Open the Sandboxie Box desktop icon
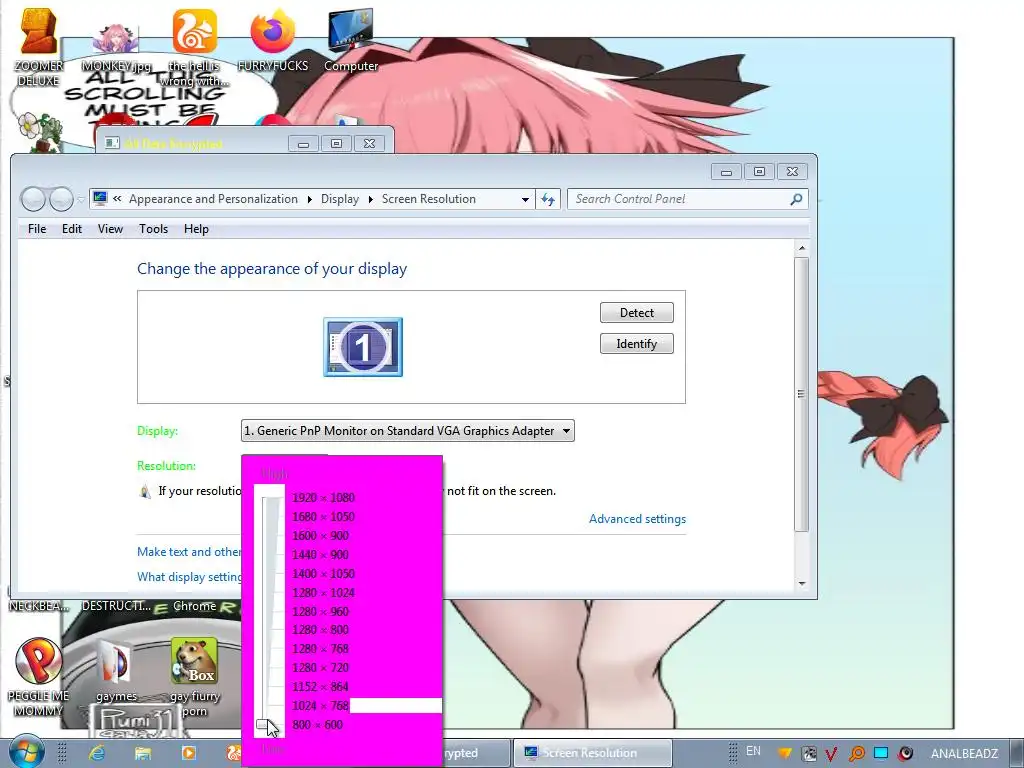The width and height of the screenshot is (1024, 768). [x=194, y=677]
